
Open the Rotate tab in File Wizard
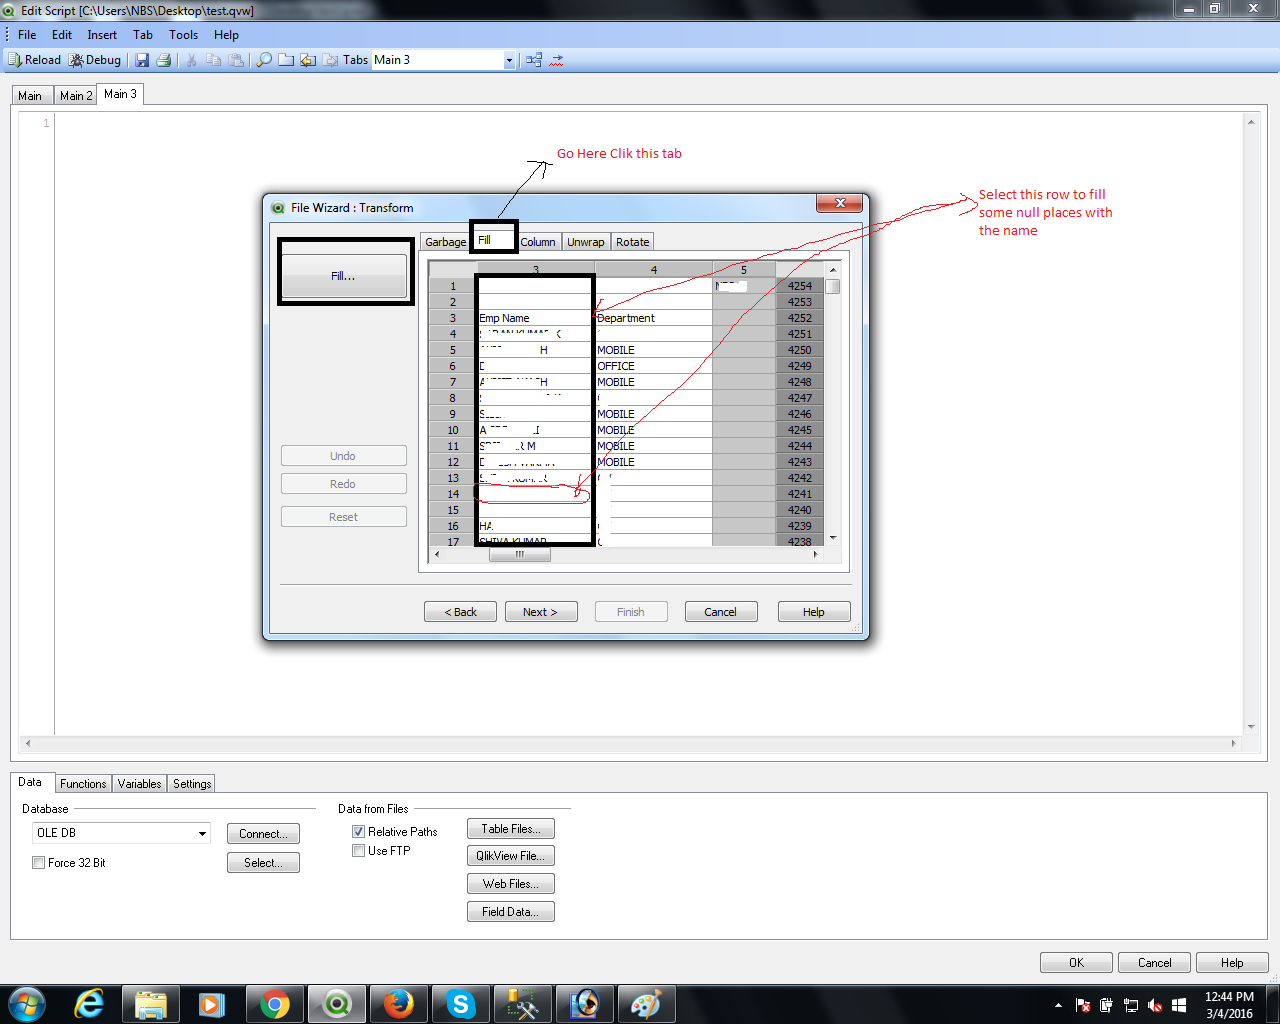point(633,242)
